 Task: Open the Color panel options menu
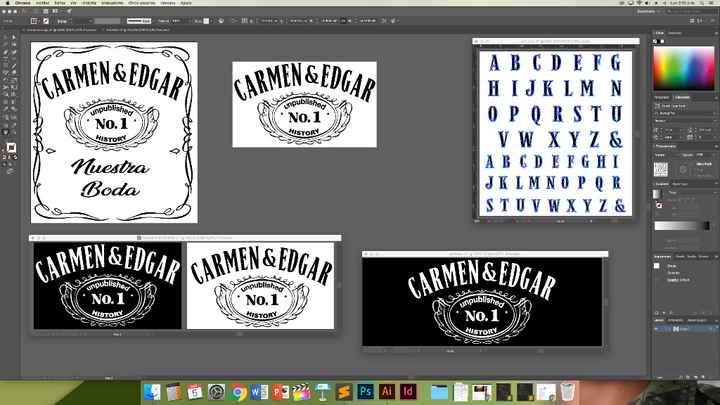coord(715,33)
